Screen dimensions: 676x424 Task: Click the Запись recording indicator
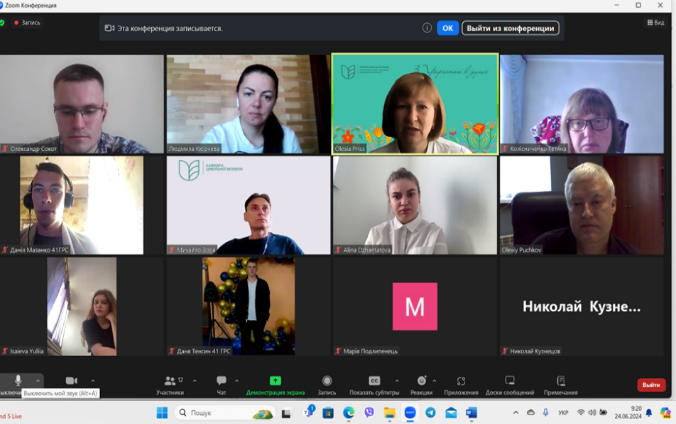tap(27, 22)
